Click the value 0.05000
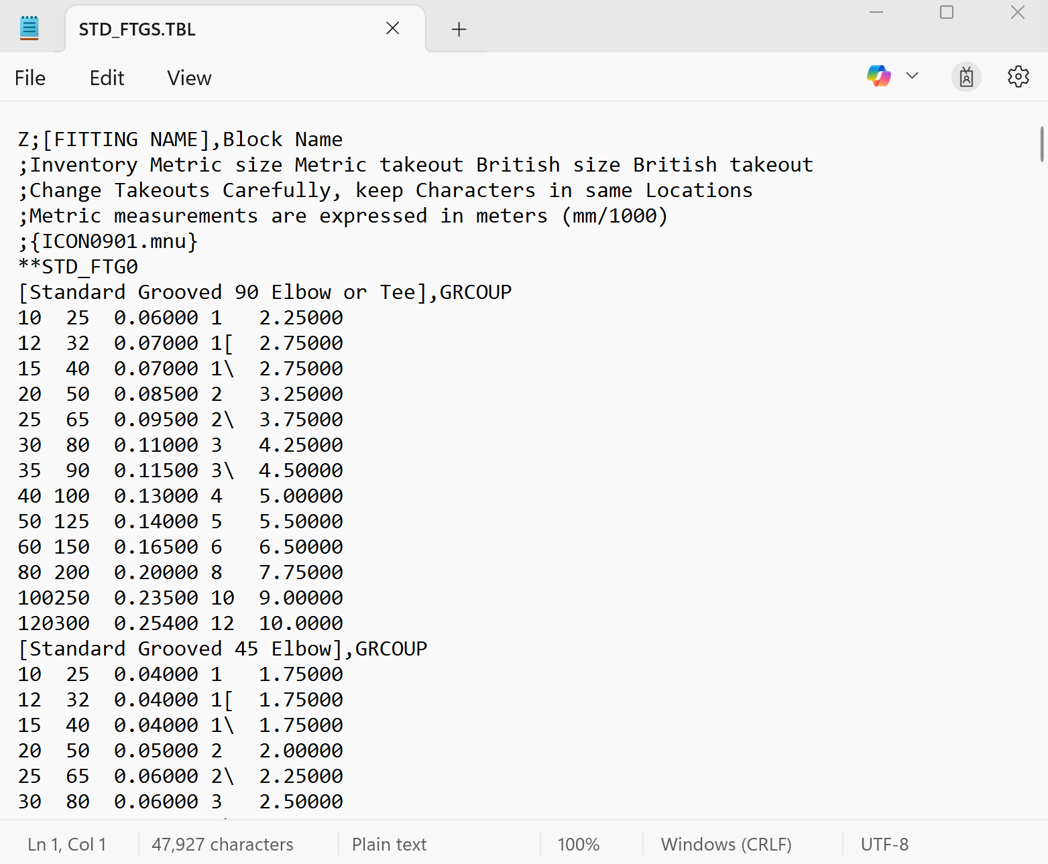This screenshot has height=864, width=1048. point(156,751)
